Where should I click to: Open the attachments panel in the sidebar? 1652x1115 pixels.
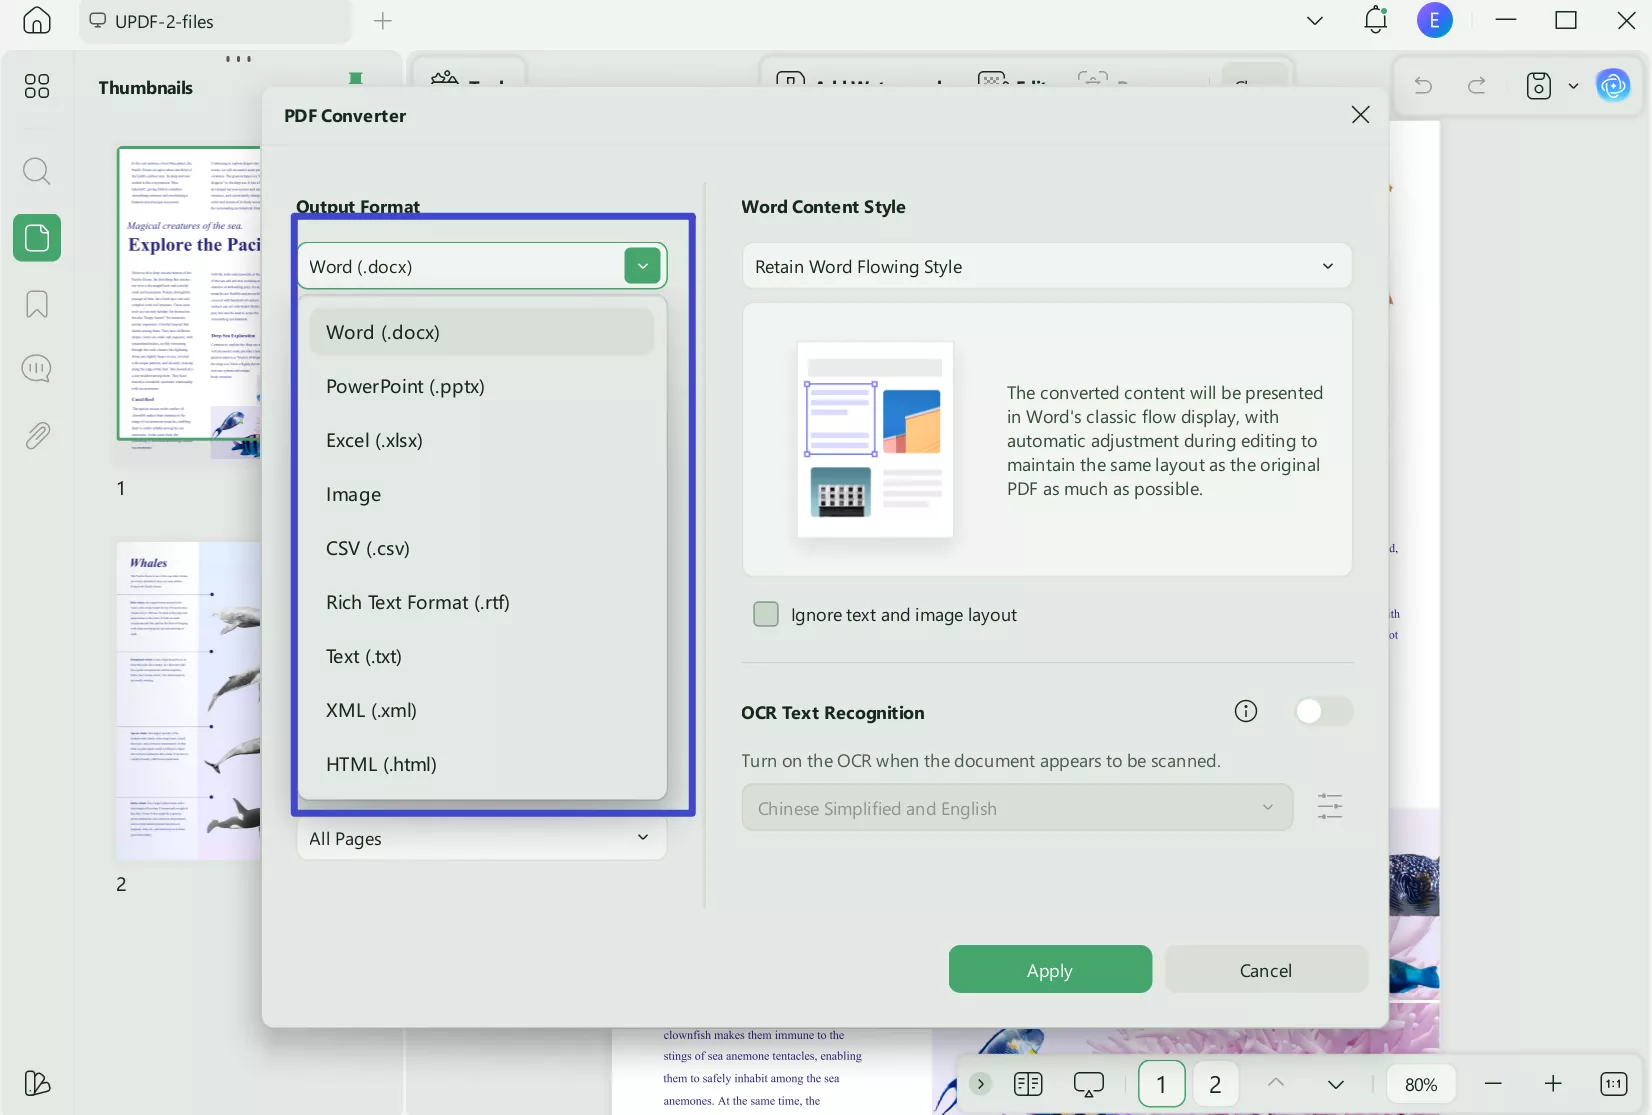click(36, 435)
